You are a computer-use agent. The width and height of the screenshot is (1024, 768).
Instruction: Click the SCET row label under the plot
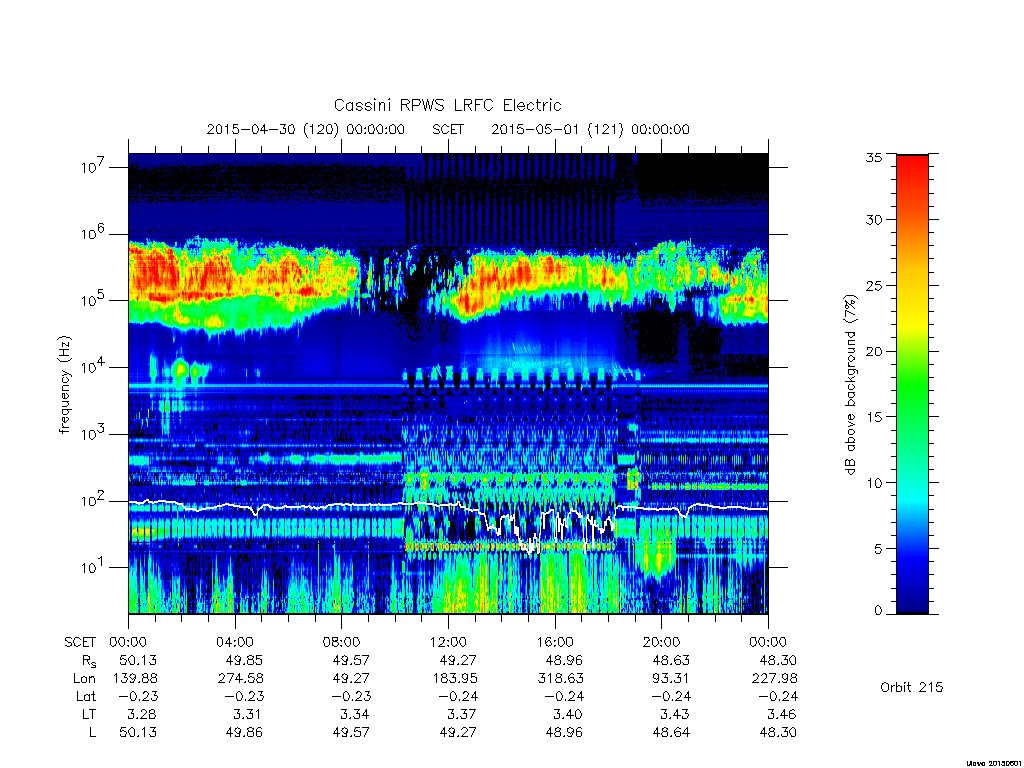pyautogui.click(x=80, y=642)
